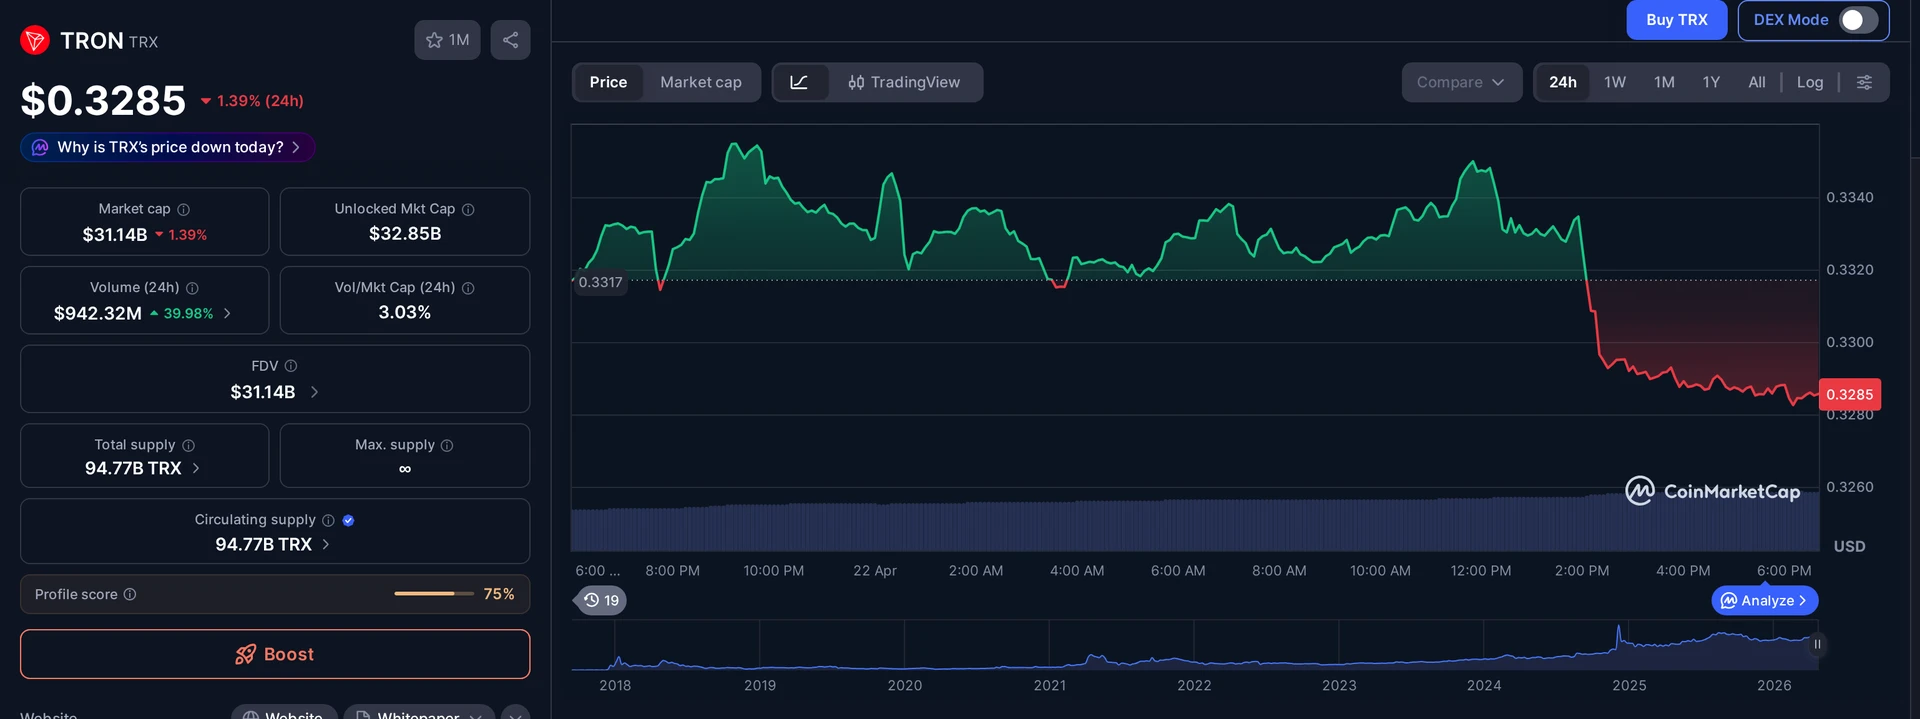Click FDV info icon

291,366
